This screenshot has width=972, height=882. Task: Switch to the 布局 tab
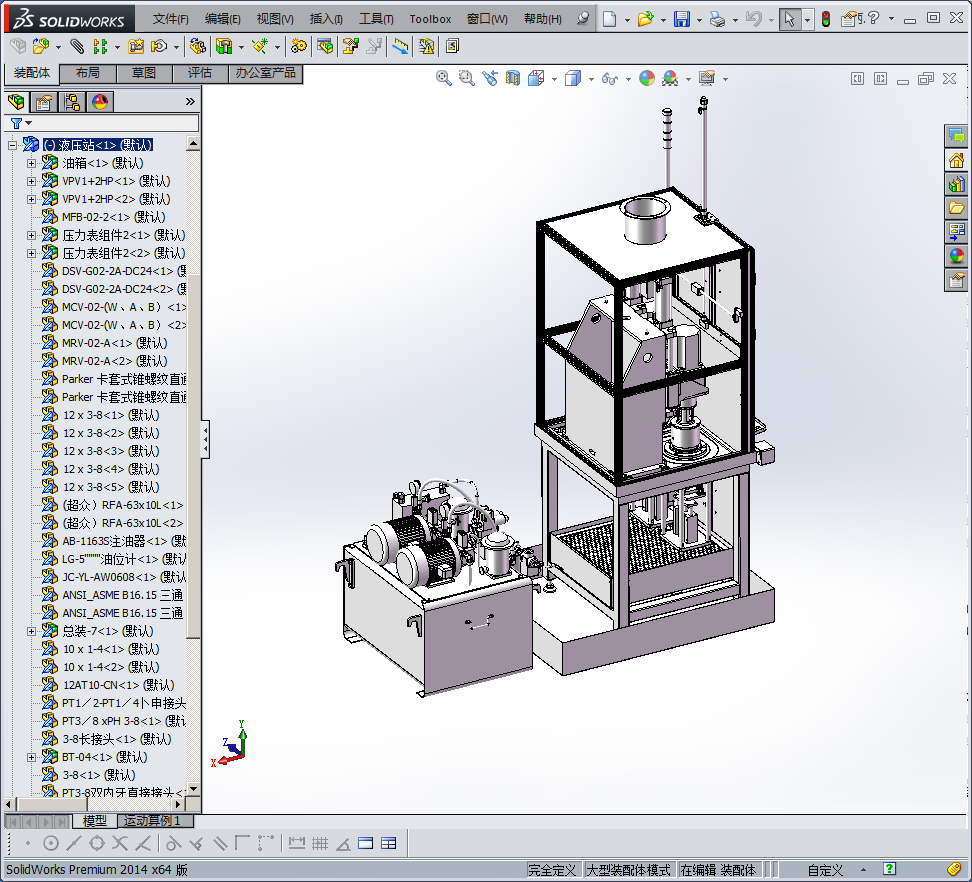coord(87,73)
